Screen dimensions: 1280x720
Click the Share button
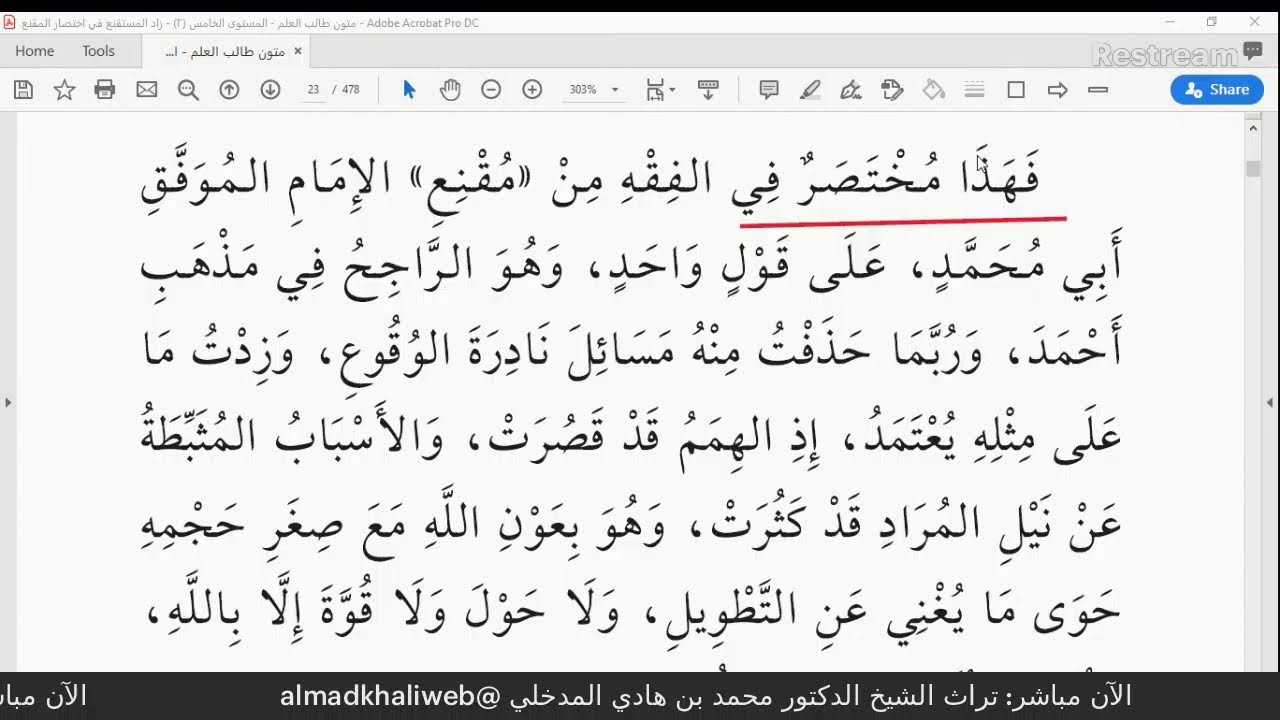[1217, 90]
